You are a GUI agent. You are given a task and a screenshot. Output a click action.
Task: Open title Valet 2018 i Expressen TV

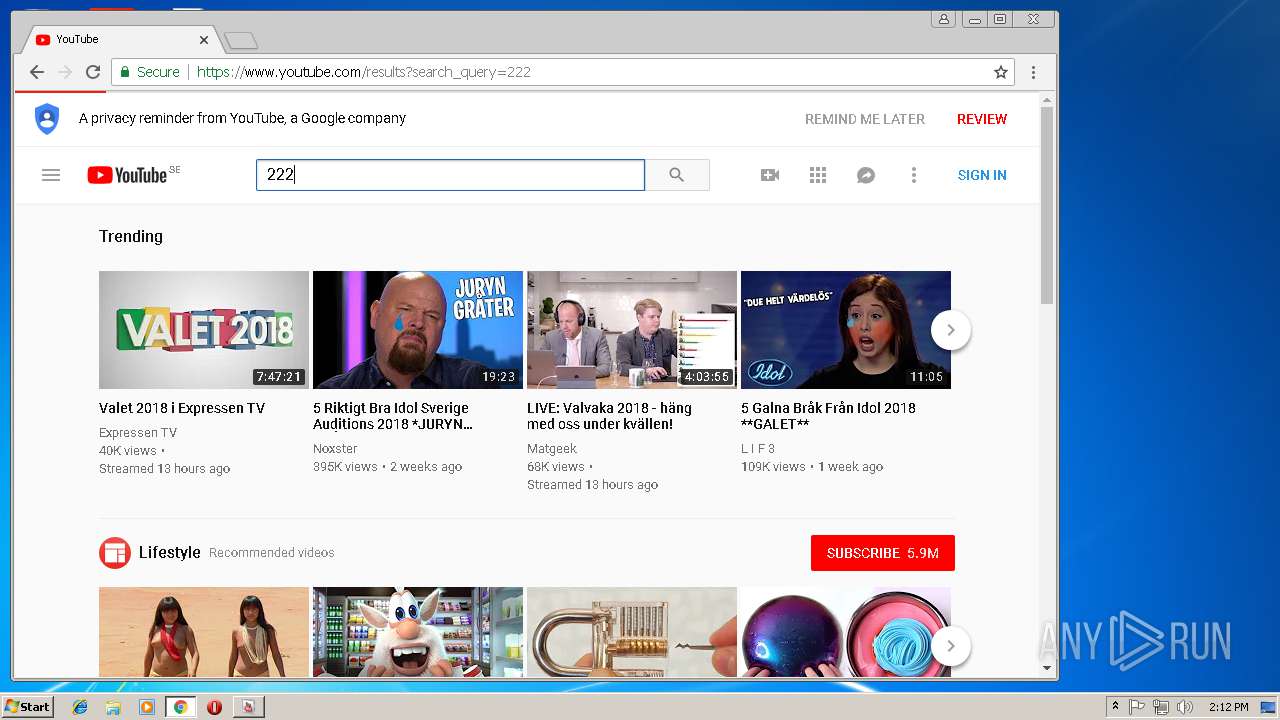[x=182, y=408]
